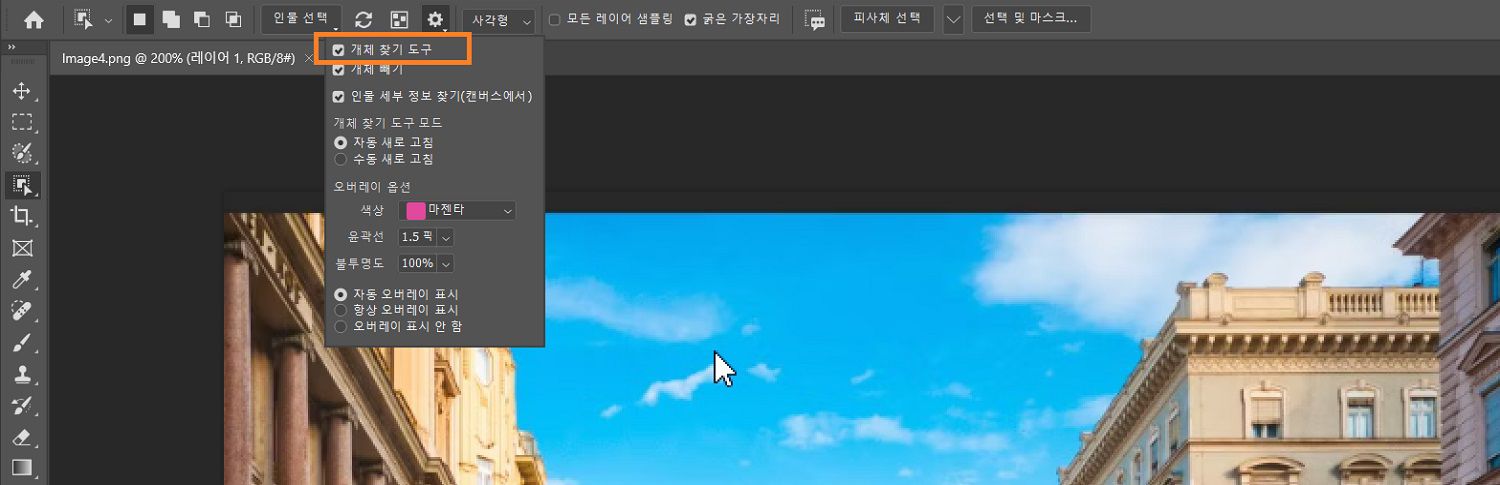Select the 항상 오버레이 표시 radio button
Image resolution: width=1500 pixels, height=485 pixels.
(x=341, y=310)
